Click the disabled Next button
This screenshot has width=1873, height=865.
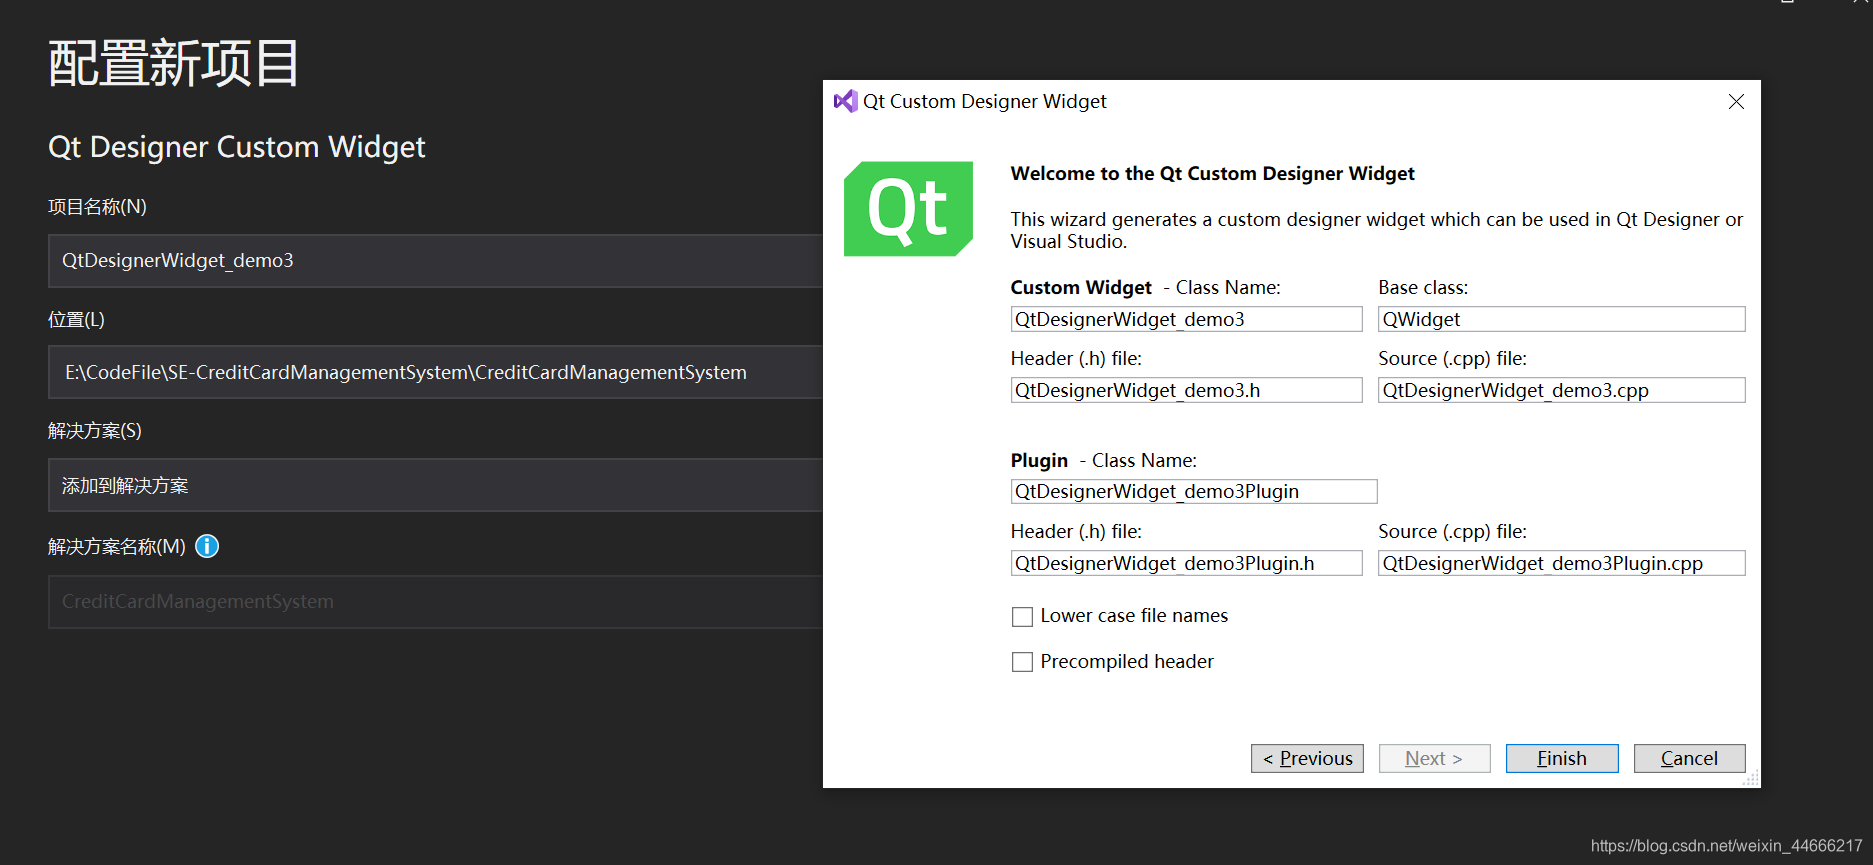click(1434, 758)
